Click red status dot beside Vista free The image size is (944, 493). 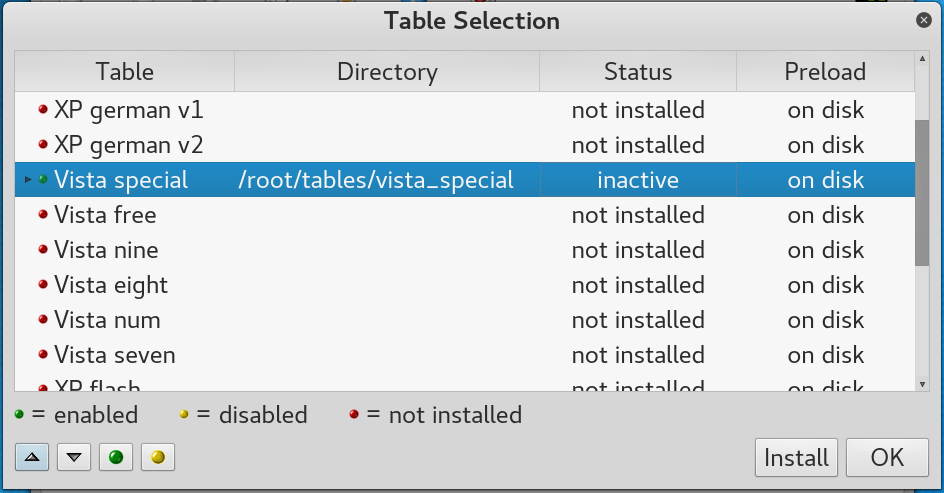click(x=43, y=215)
